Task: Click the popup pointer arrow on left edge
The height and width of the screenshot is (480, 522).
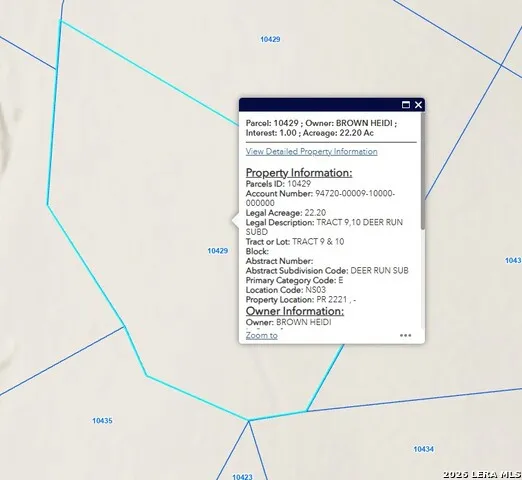Action: 235,221
